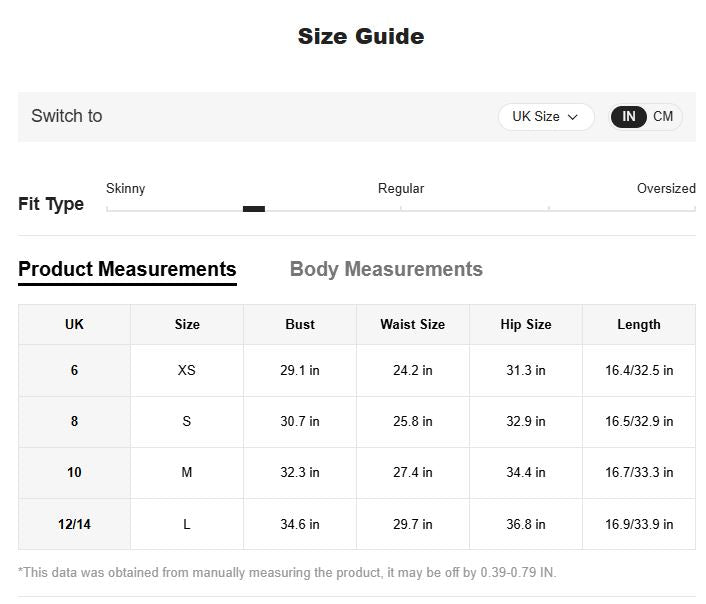Click the 16.4/32.5 in length value
Viewport: 706px width, 604px height.
tap(639, 370)
